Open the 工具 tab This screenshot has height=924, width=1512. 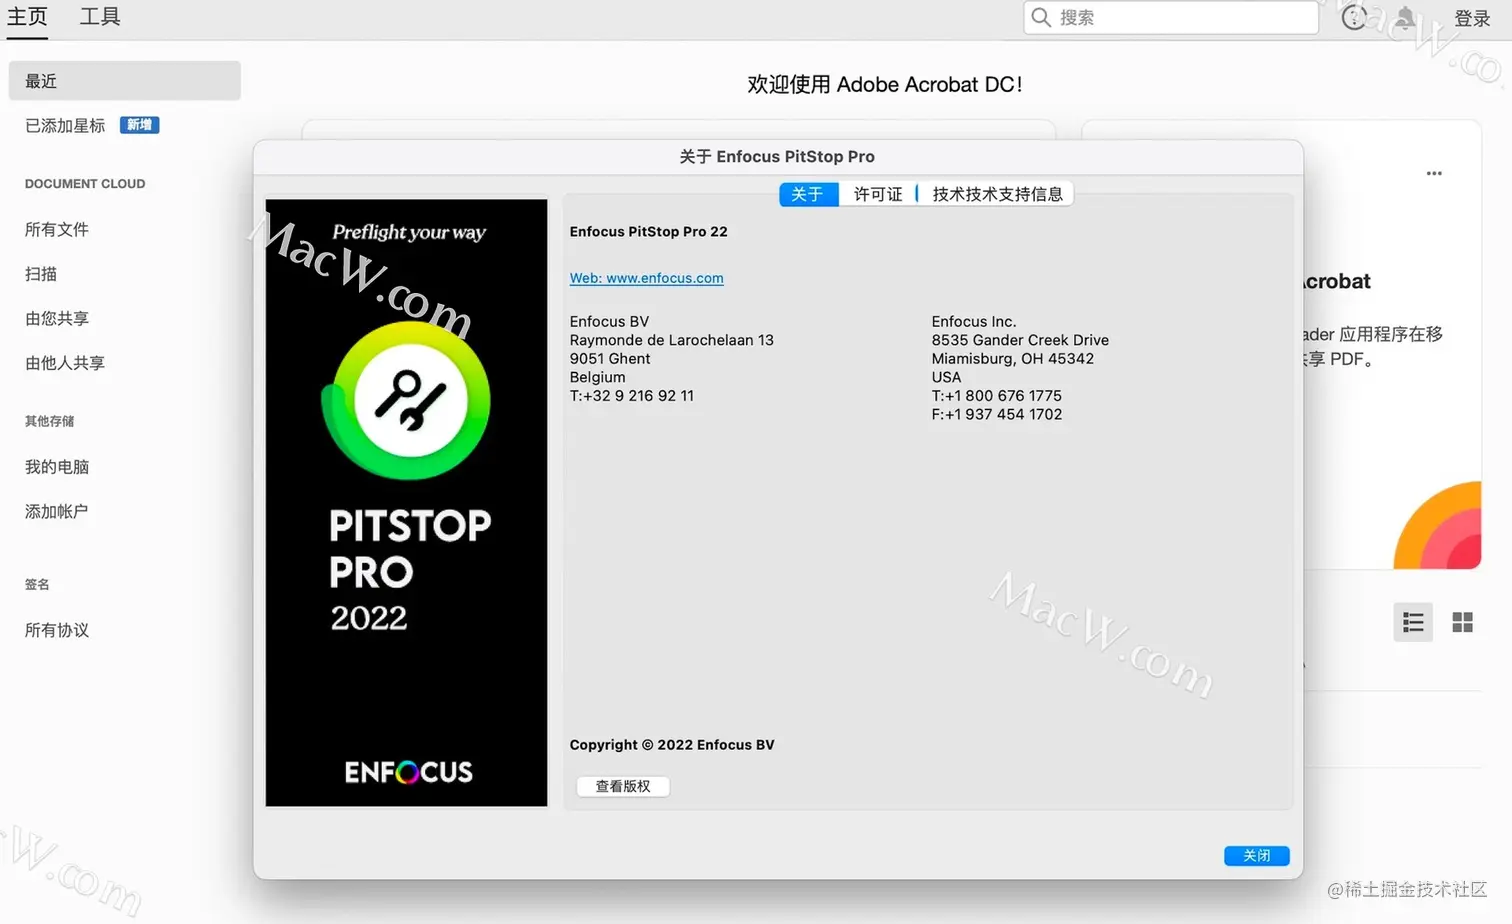100,17
